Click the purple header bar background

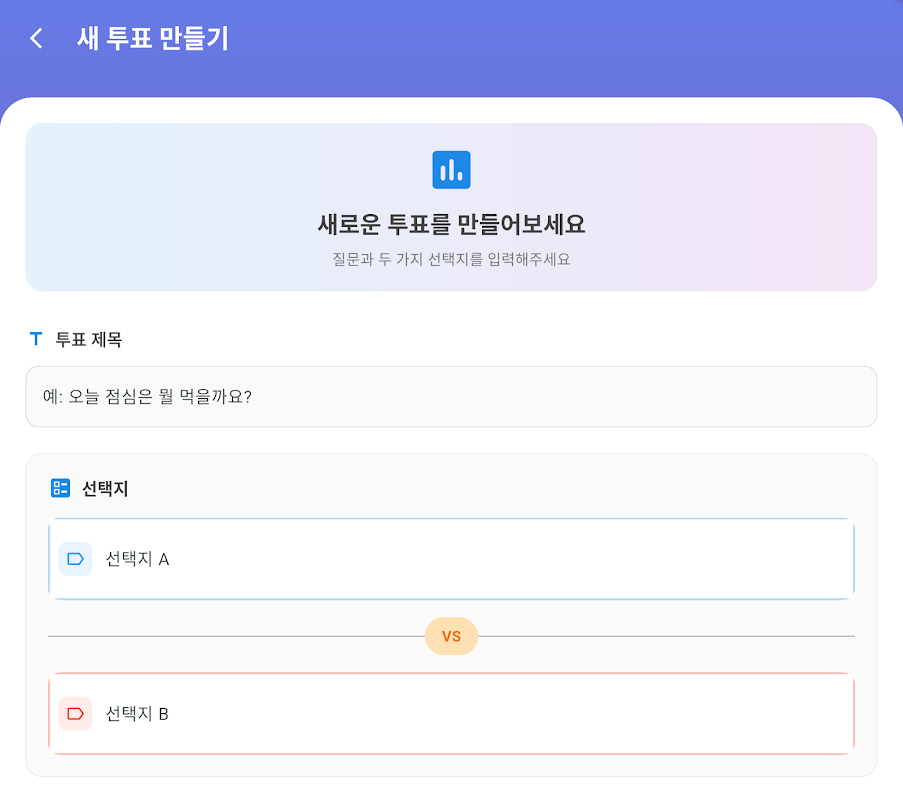600,45
